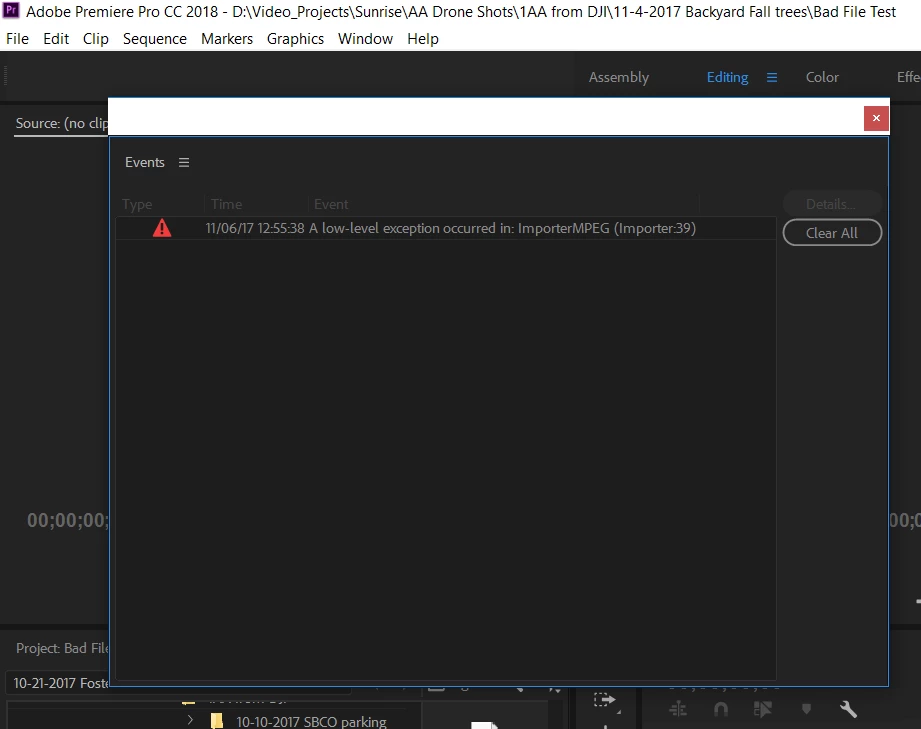
Task: Click the Time column header
Action: (x=226, y=204)
